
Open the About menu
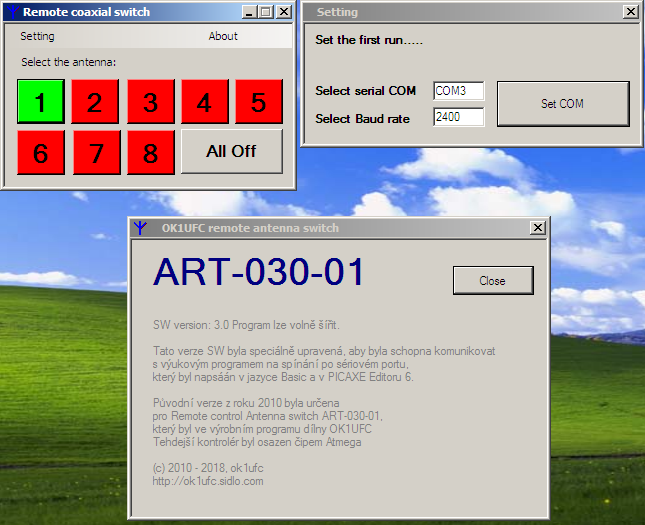[x=223, y=36]
